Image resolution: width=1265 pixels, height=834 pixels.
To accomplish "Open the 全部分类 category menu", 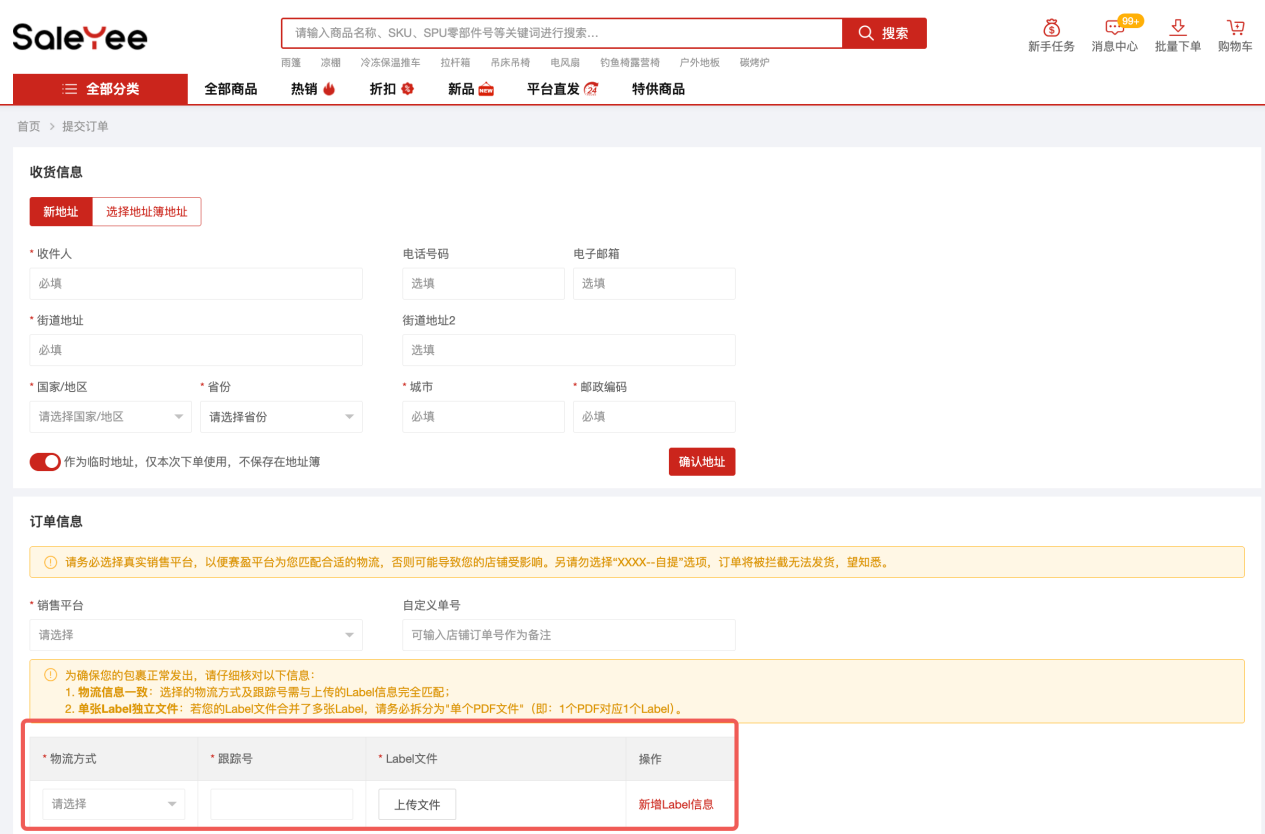I will click(100, 89).
